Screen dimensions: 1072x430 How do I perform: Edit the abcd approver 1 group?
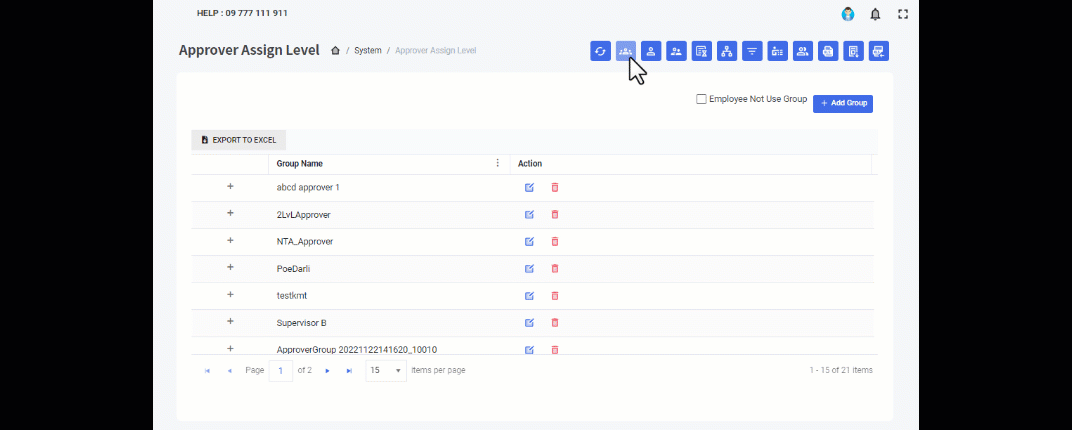tap(529, 187)
